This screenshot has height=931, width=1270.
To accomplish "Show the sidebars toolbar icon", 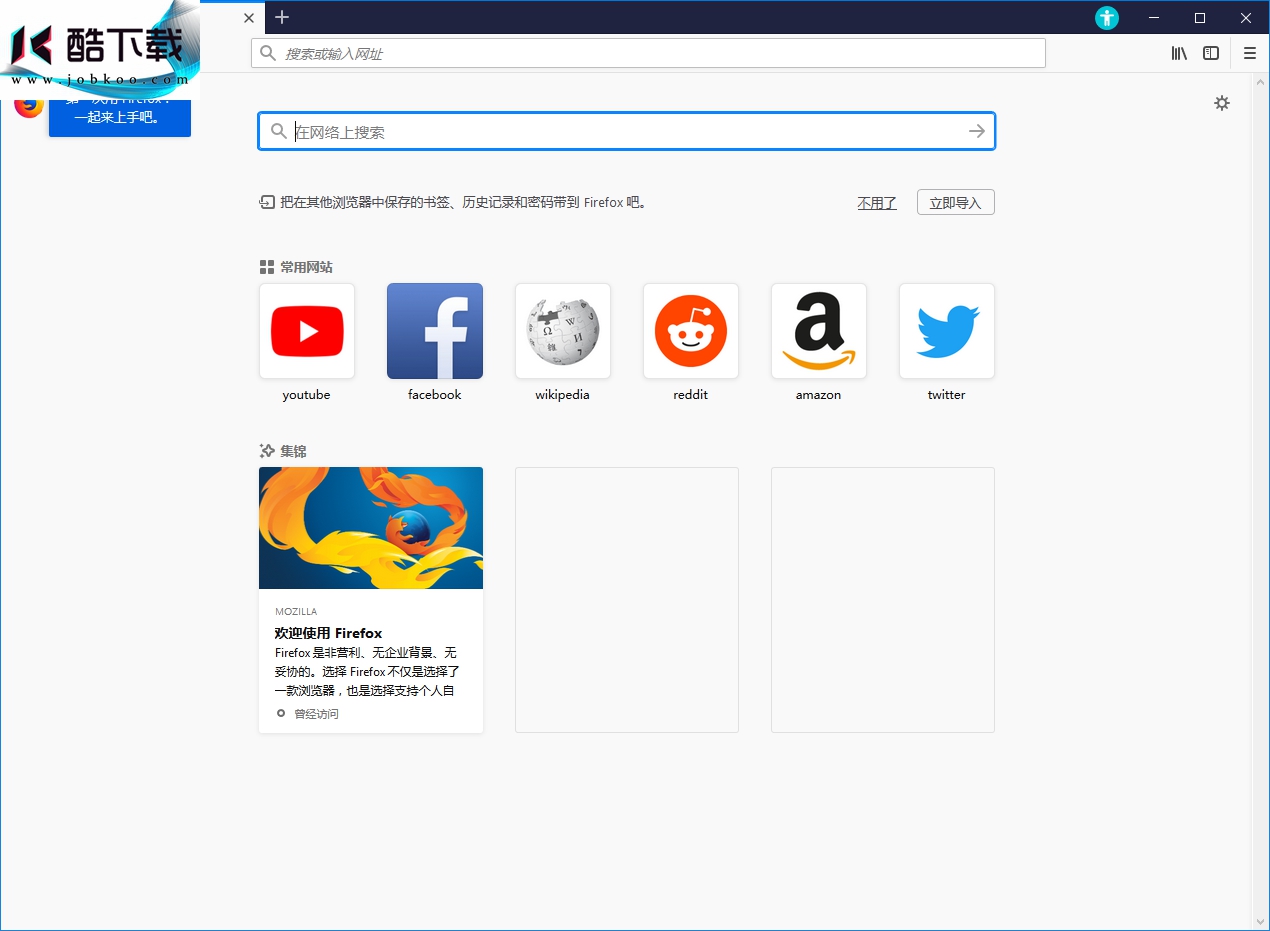I will [1211, 53].
